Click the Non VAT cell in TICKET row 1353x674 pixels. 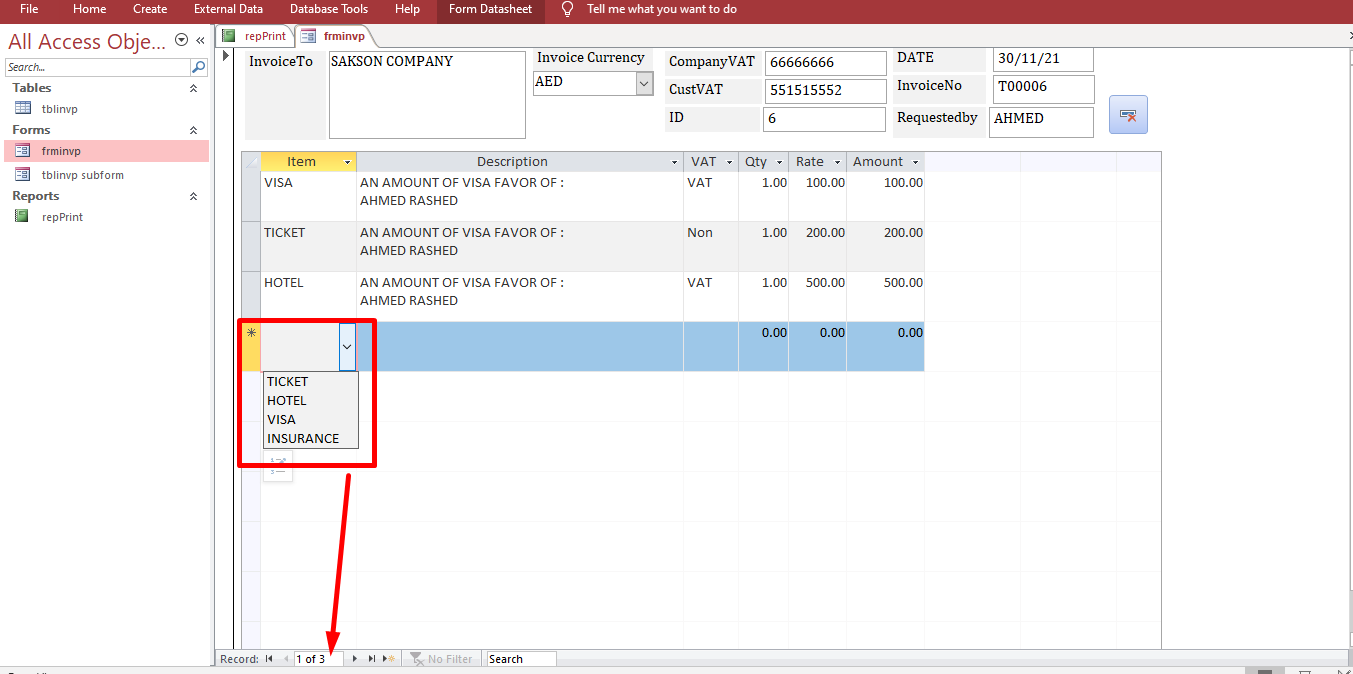(711, 246)
